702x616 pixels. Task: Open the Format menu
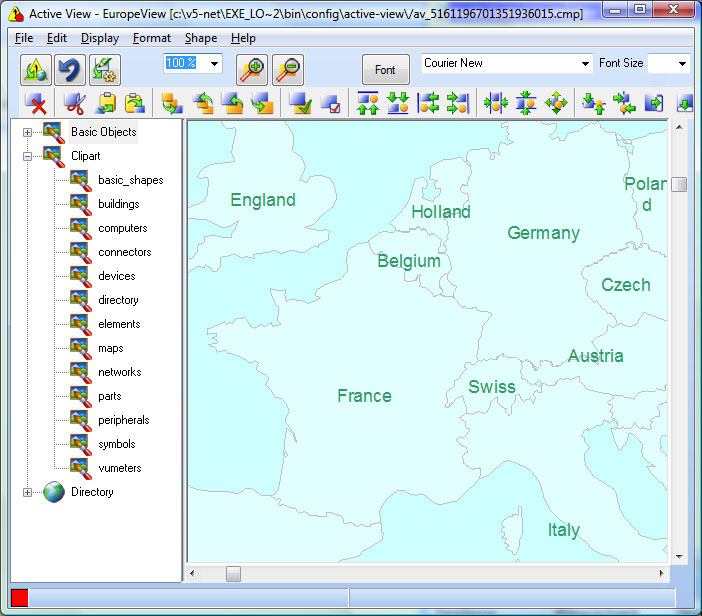click(x=152, y=38)
